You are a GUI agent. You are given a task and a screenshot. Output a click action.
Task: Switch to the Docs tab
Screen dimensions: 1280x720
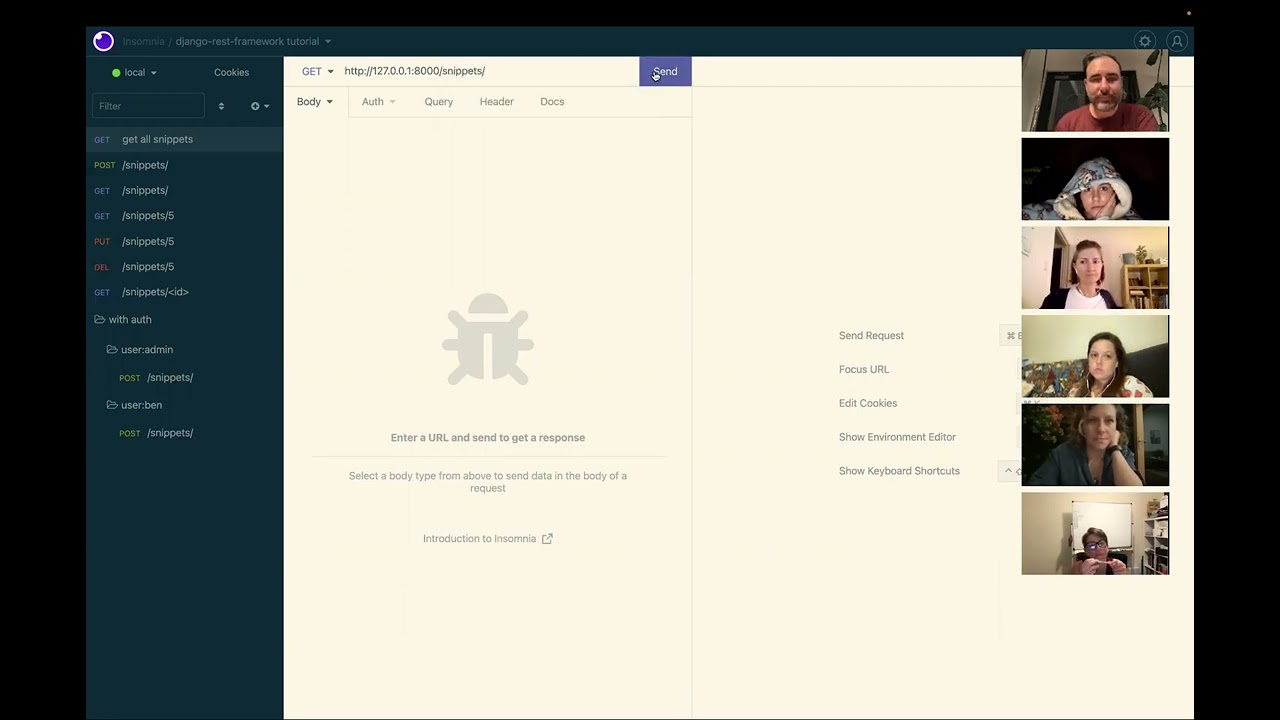point(552,102)
